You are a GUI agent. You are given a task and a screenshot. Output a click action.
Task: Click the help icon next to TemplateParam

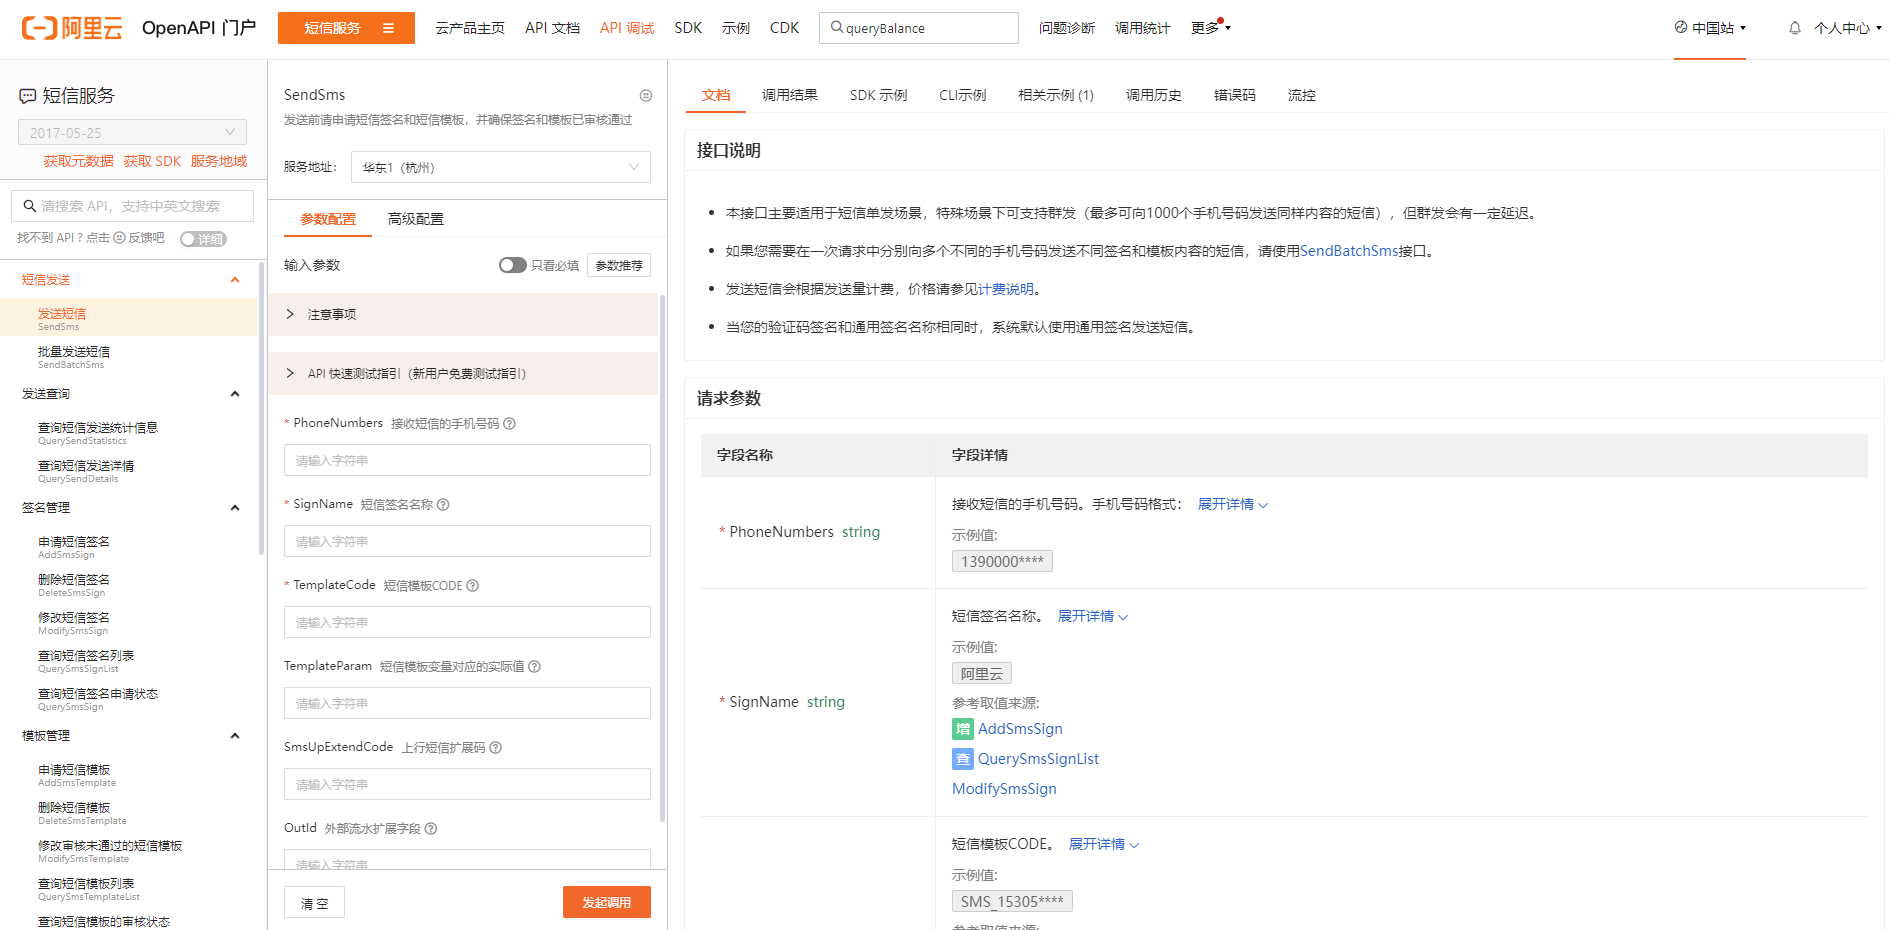pyautogui.click(x=534, y=666)
